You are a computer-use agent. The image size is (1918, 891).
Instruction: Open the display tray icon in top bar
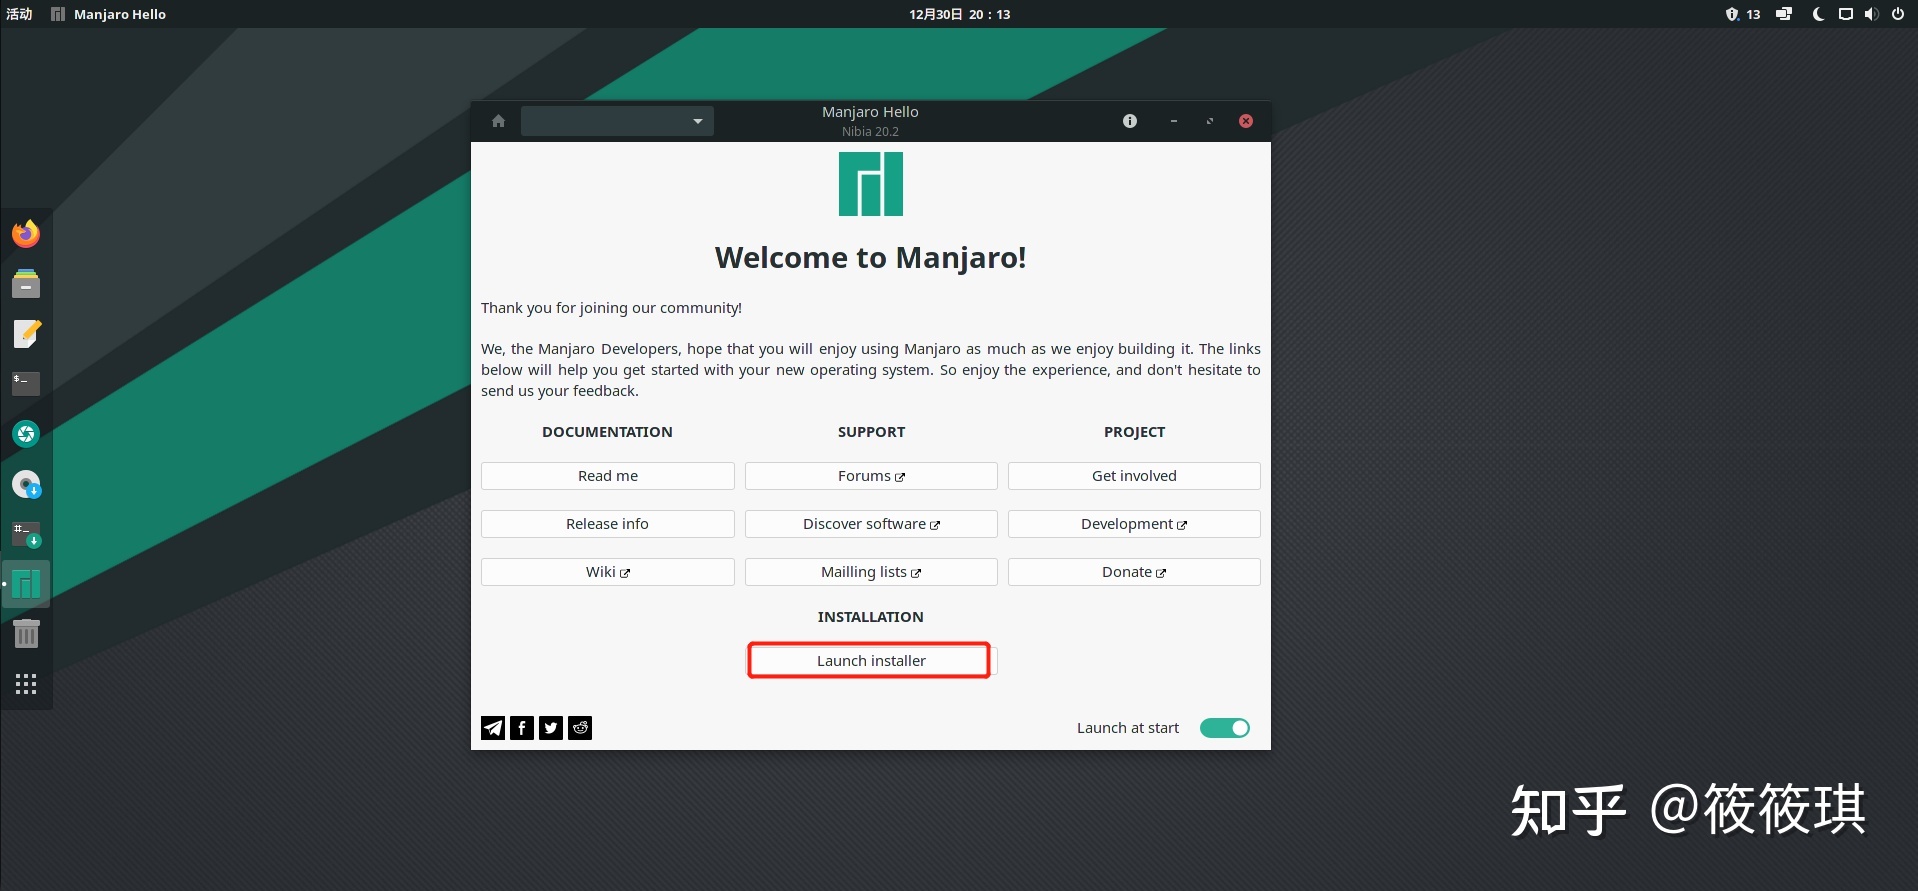coord(1784,14)
